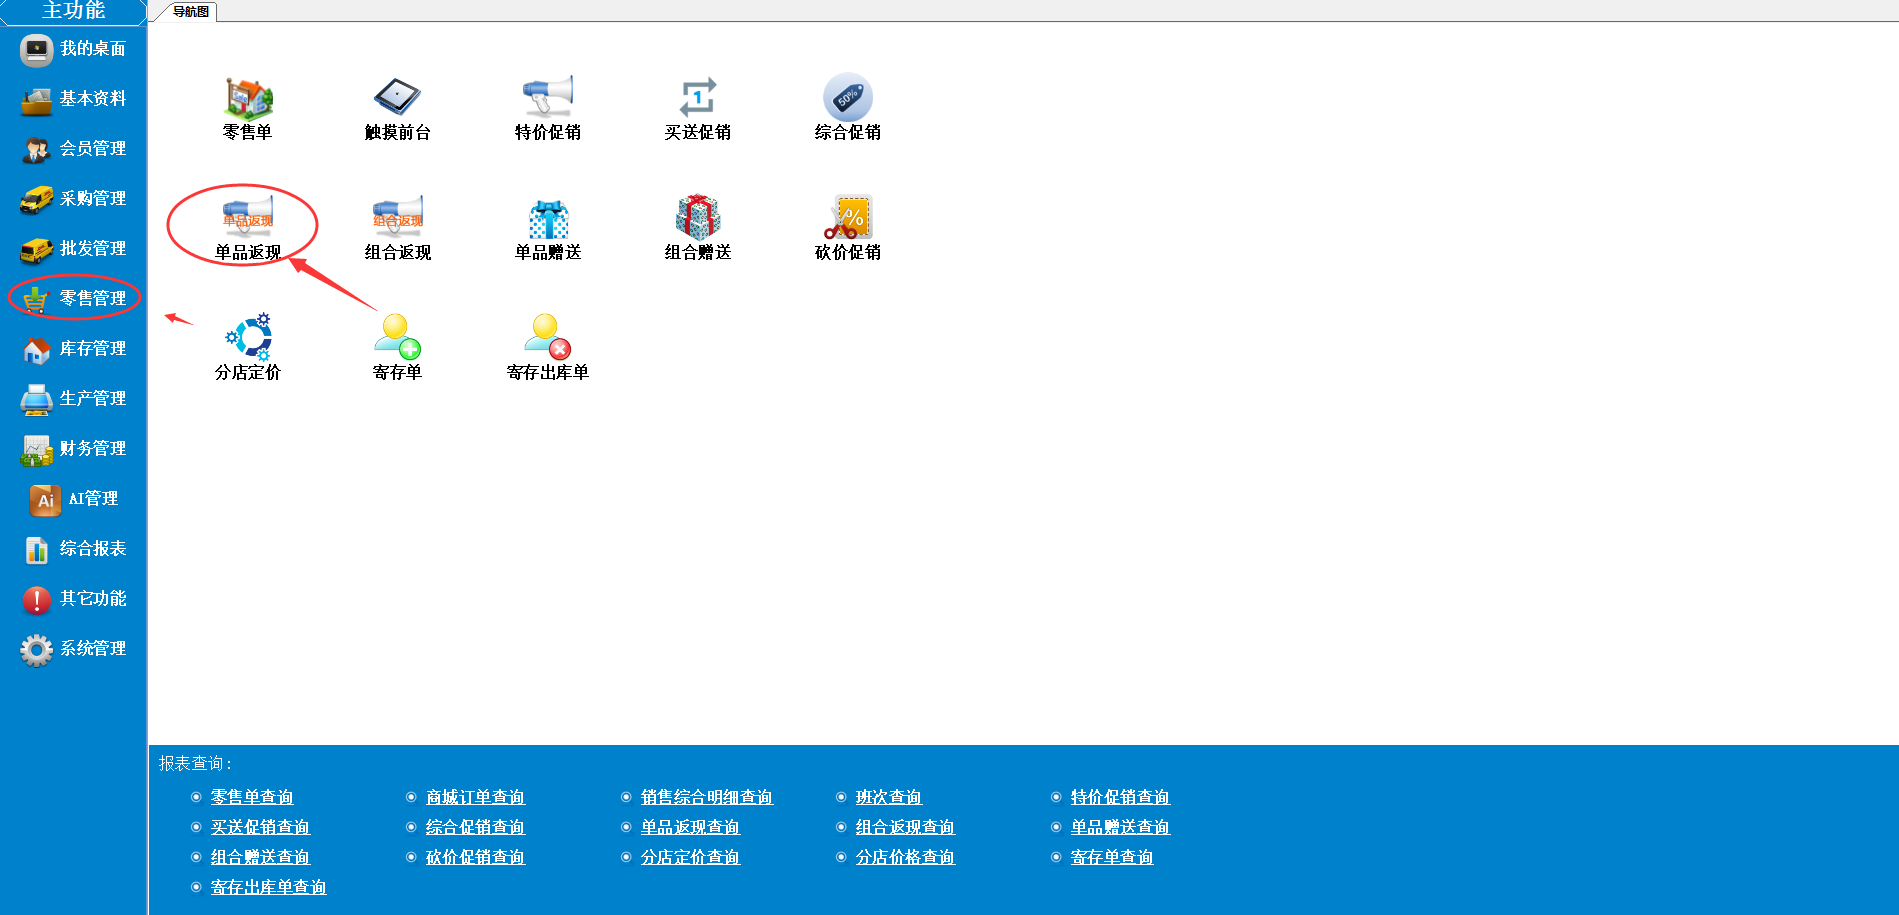
Task: Open the 砍价促销查询 report link
Action: coord(475,857)
